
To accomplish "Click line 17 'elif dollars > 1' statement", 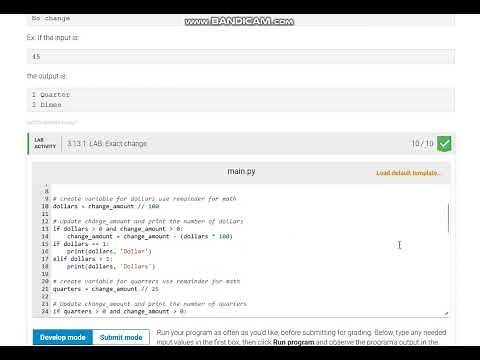I will pyautogui.click(x=83, y=259).
